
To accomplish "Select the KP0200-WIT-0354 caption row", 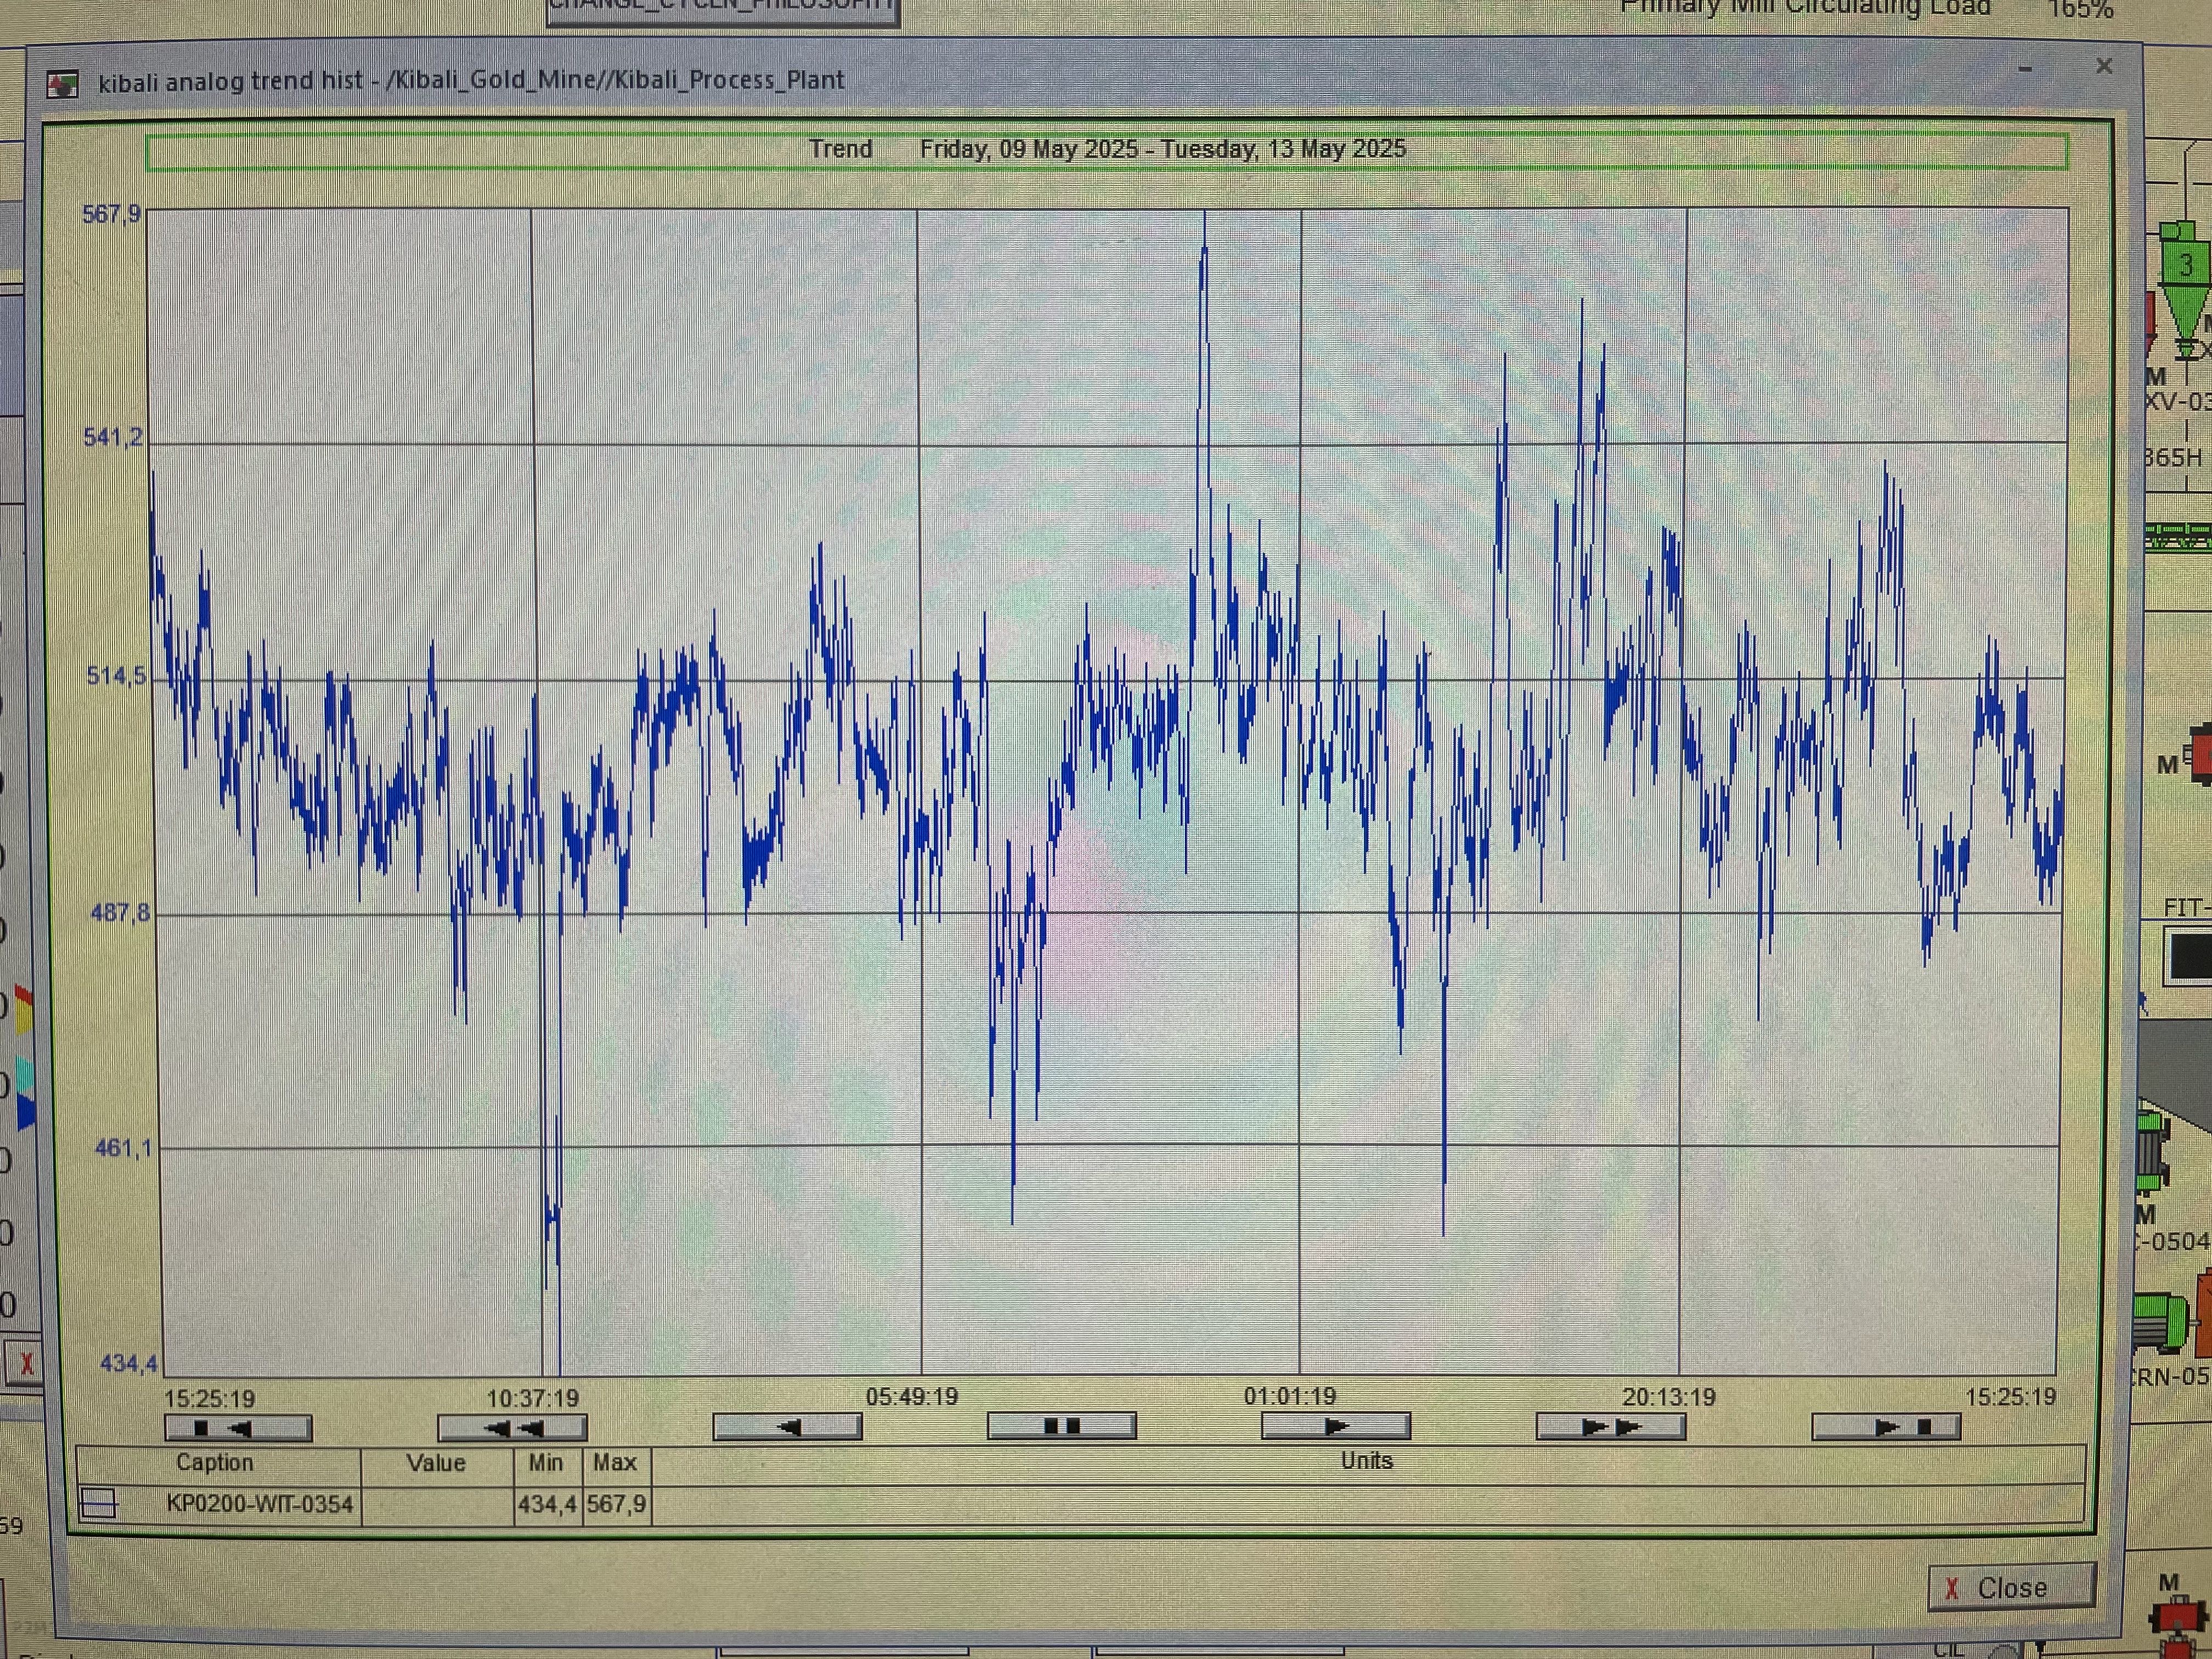I will click(260, 1504).
